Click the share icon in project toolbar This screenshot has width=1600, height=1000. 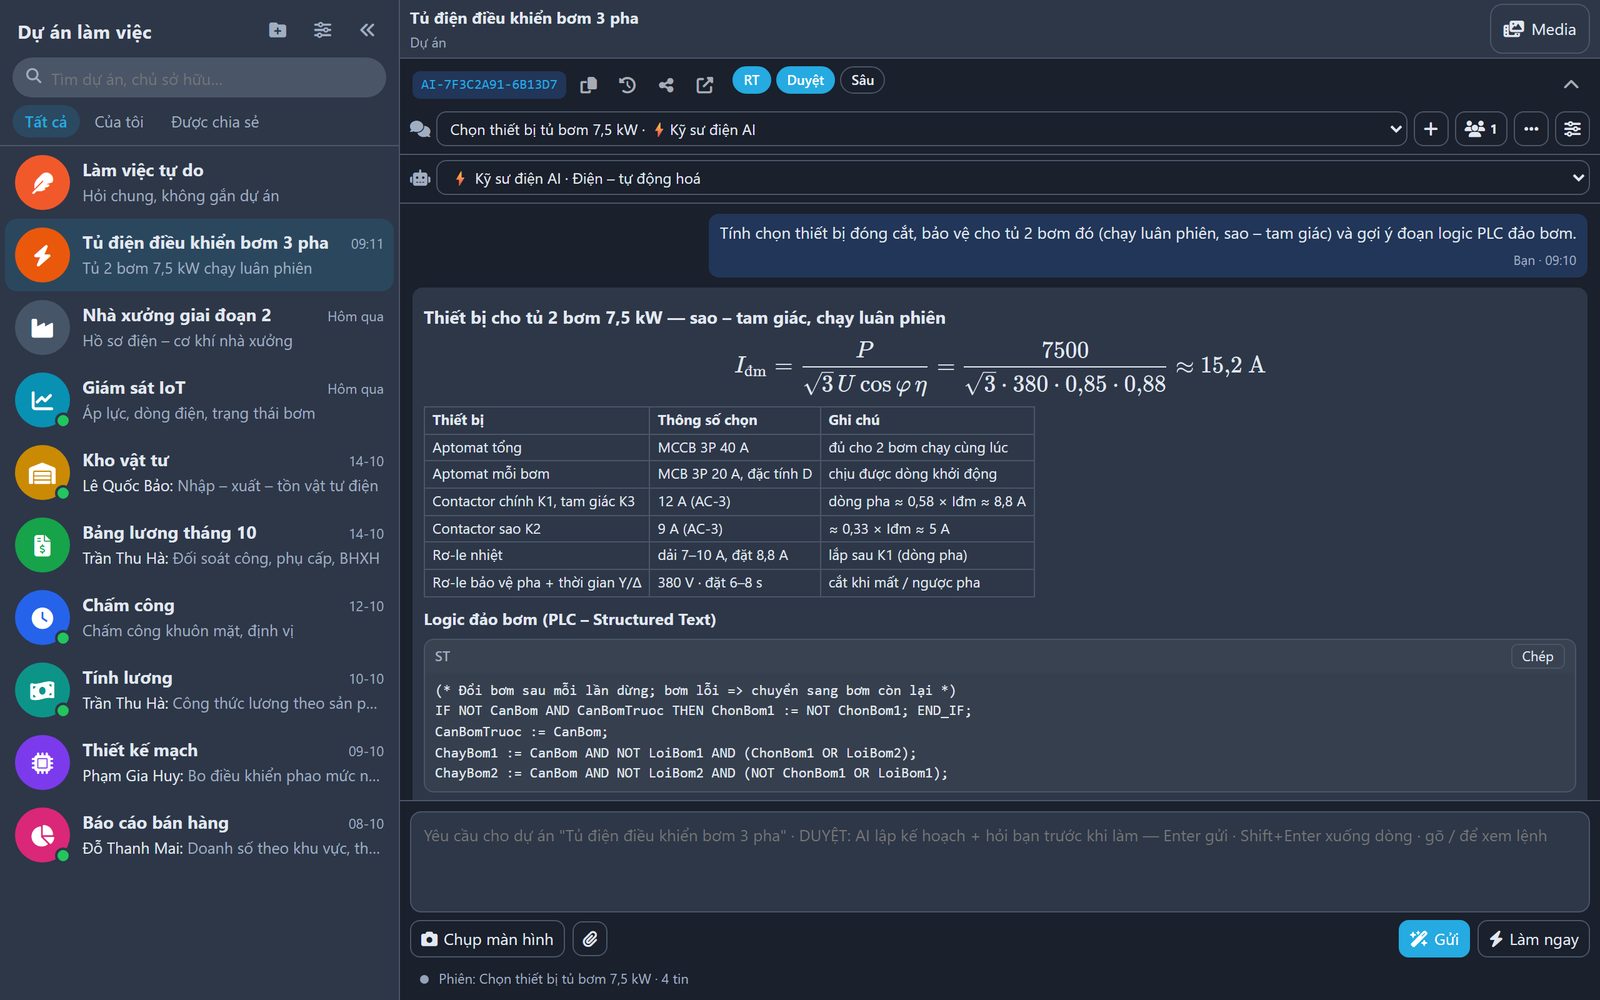pyautogui.click(x=666, y=85)
